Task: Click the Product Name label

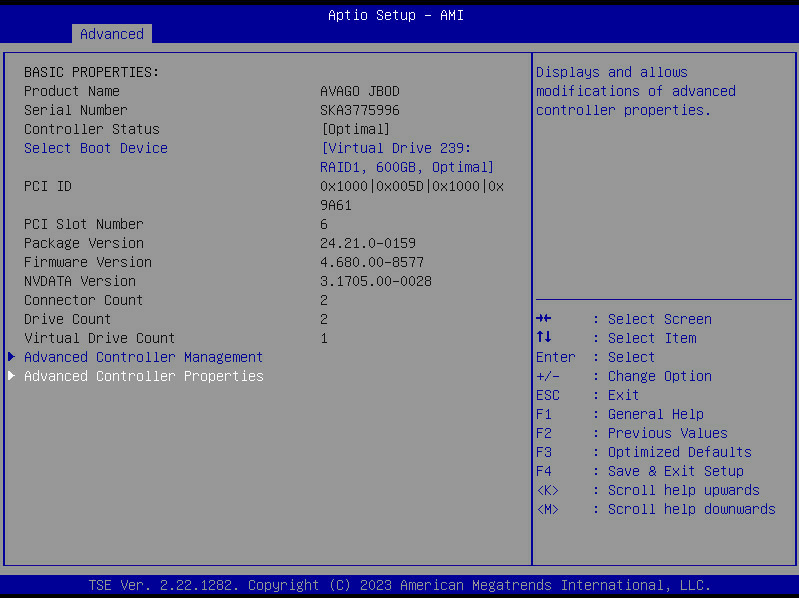Action: click(72, 91)
